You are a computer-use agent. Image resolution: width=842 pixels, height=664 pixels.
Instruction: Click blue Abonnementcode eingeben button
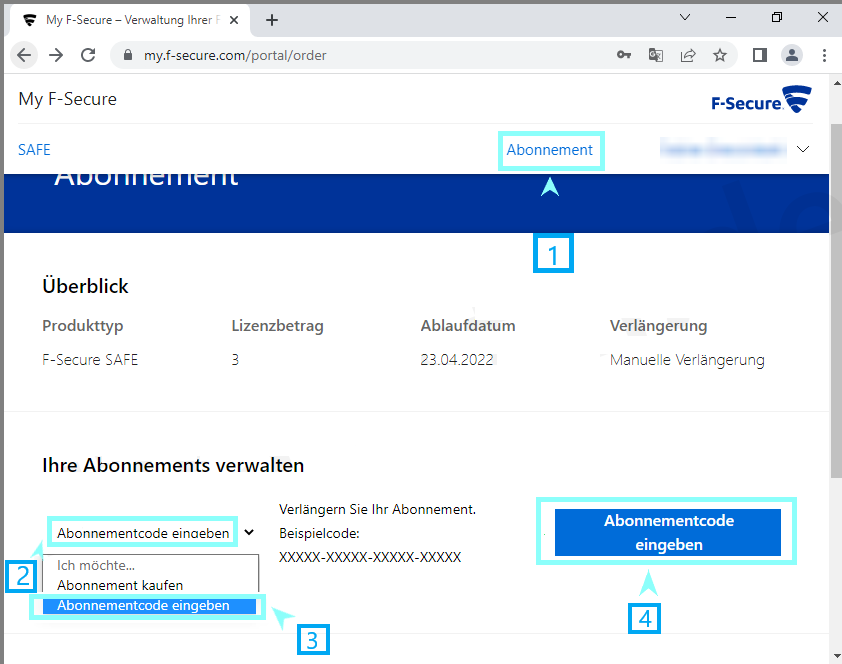[x=667, y=532]
